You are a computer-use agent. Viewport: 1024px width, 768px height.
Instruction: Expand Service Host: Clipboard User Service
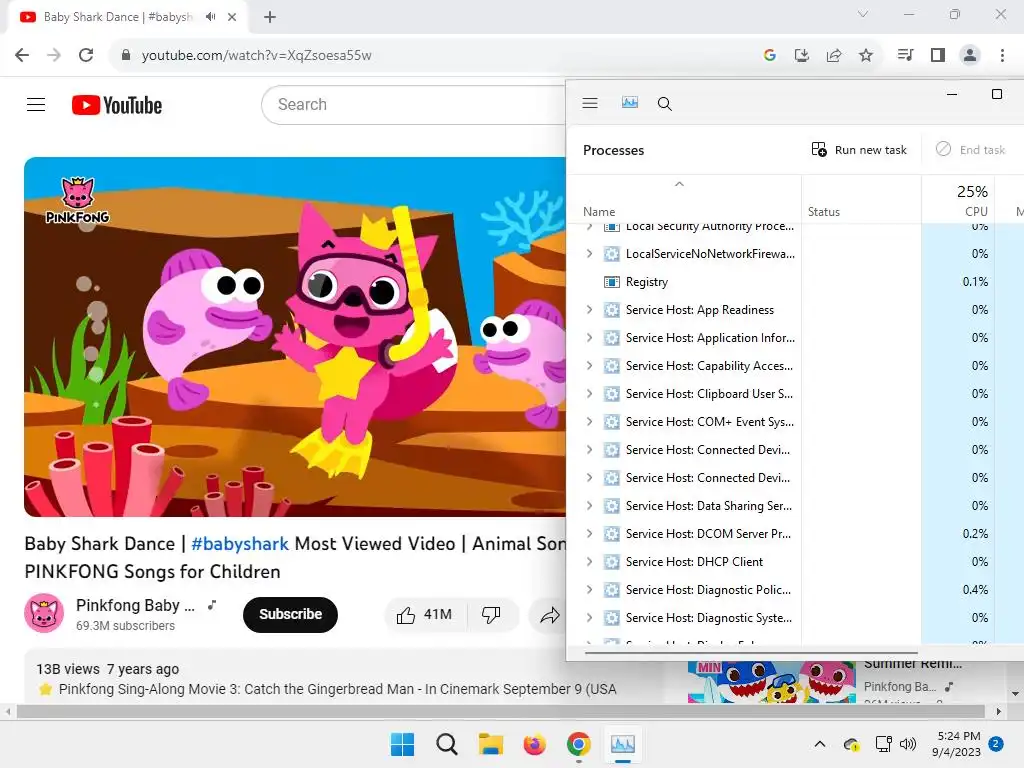point(590,394)
